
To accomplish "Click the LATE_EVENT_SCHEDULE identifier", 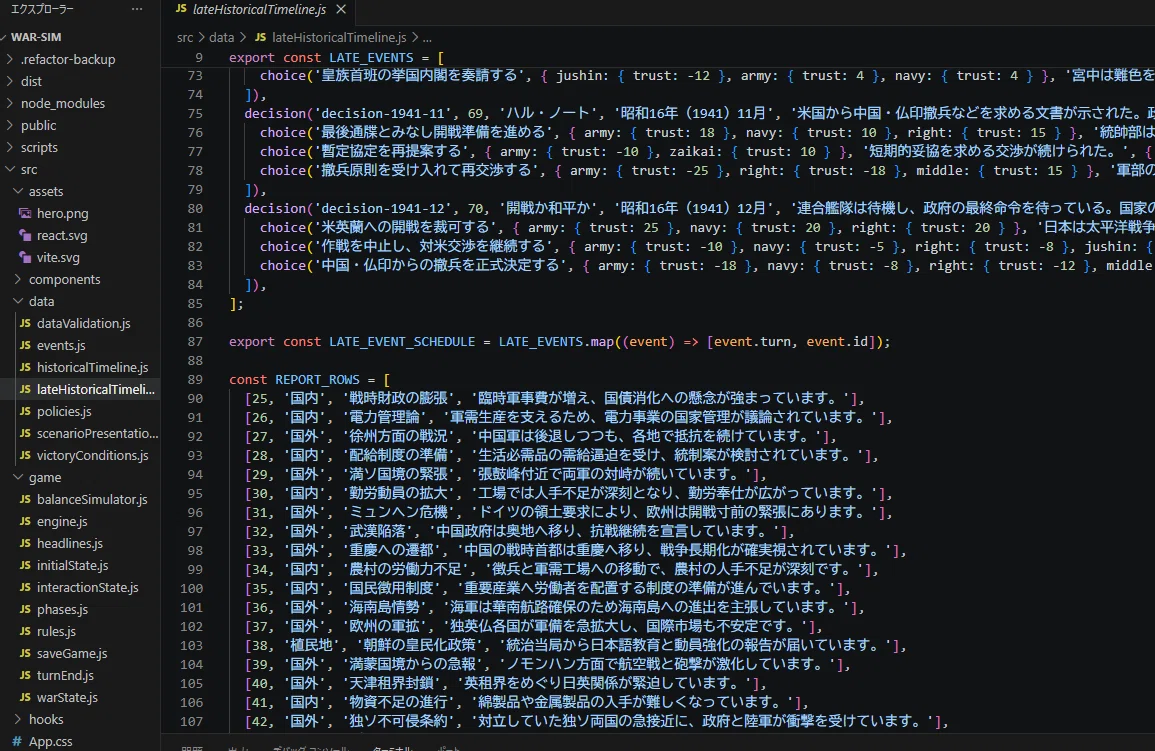I will coord(402,342).
